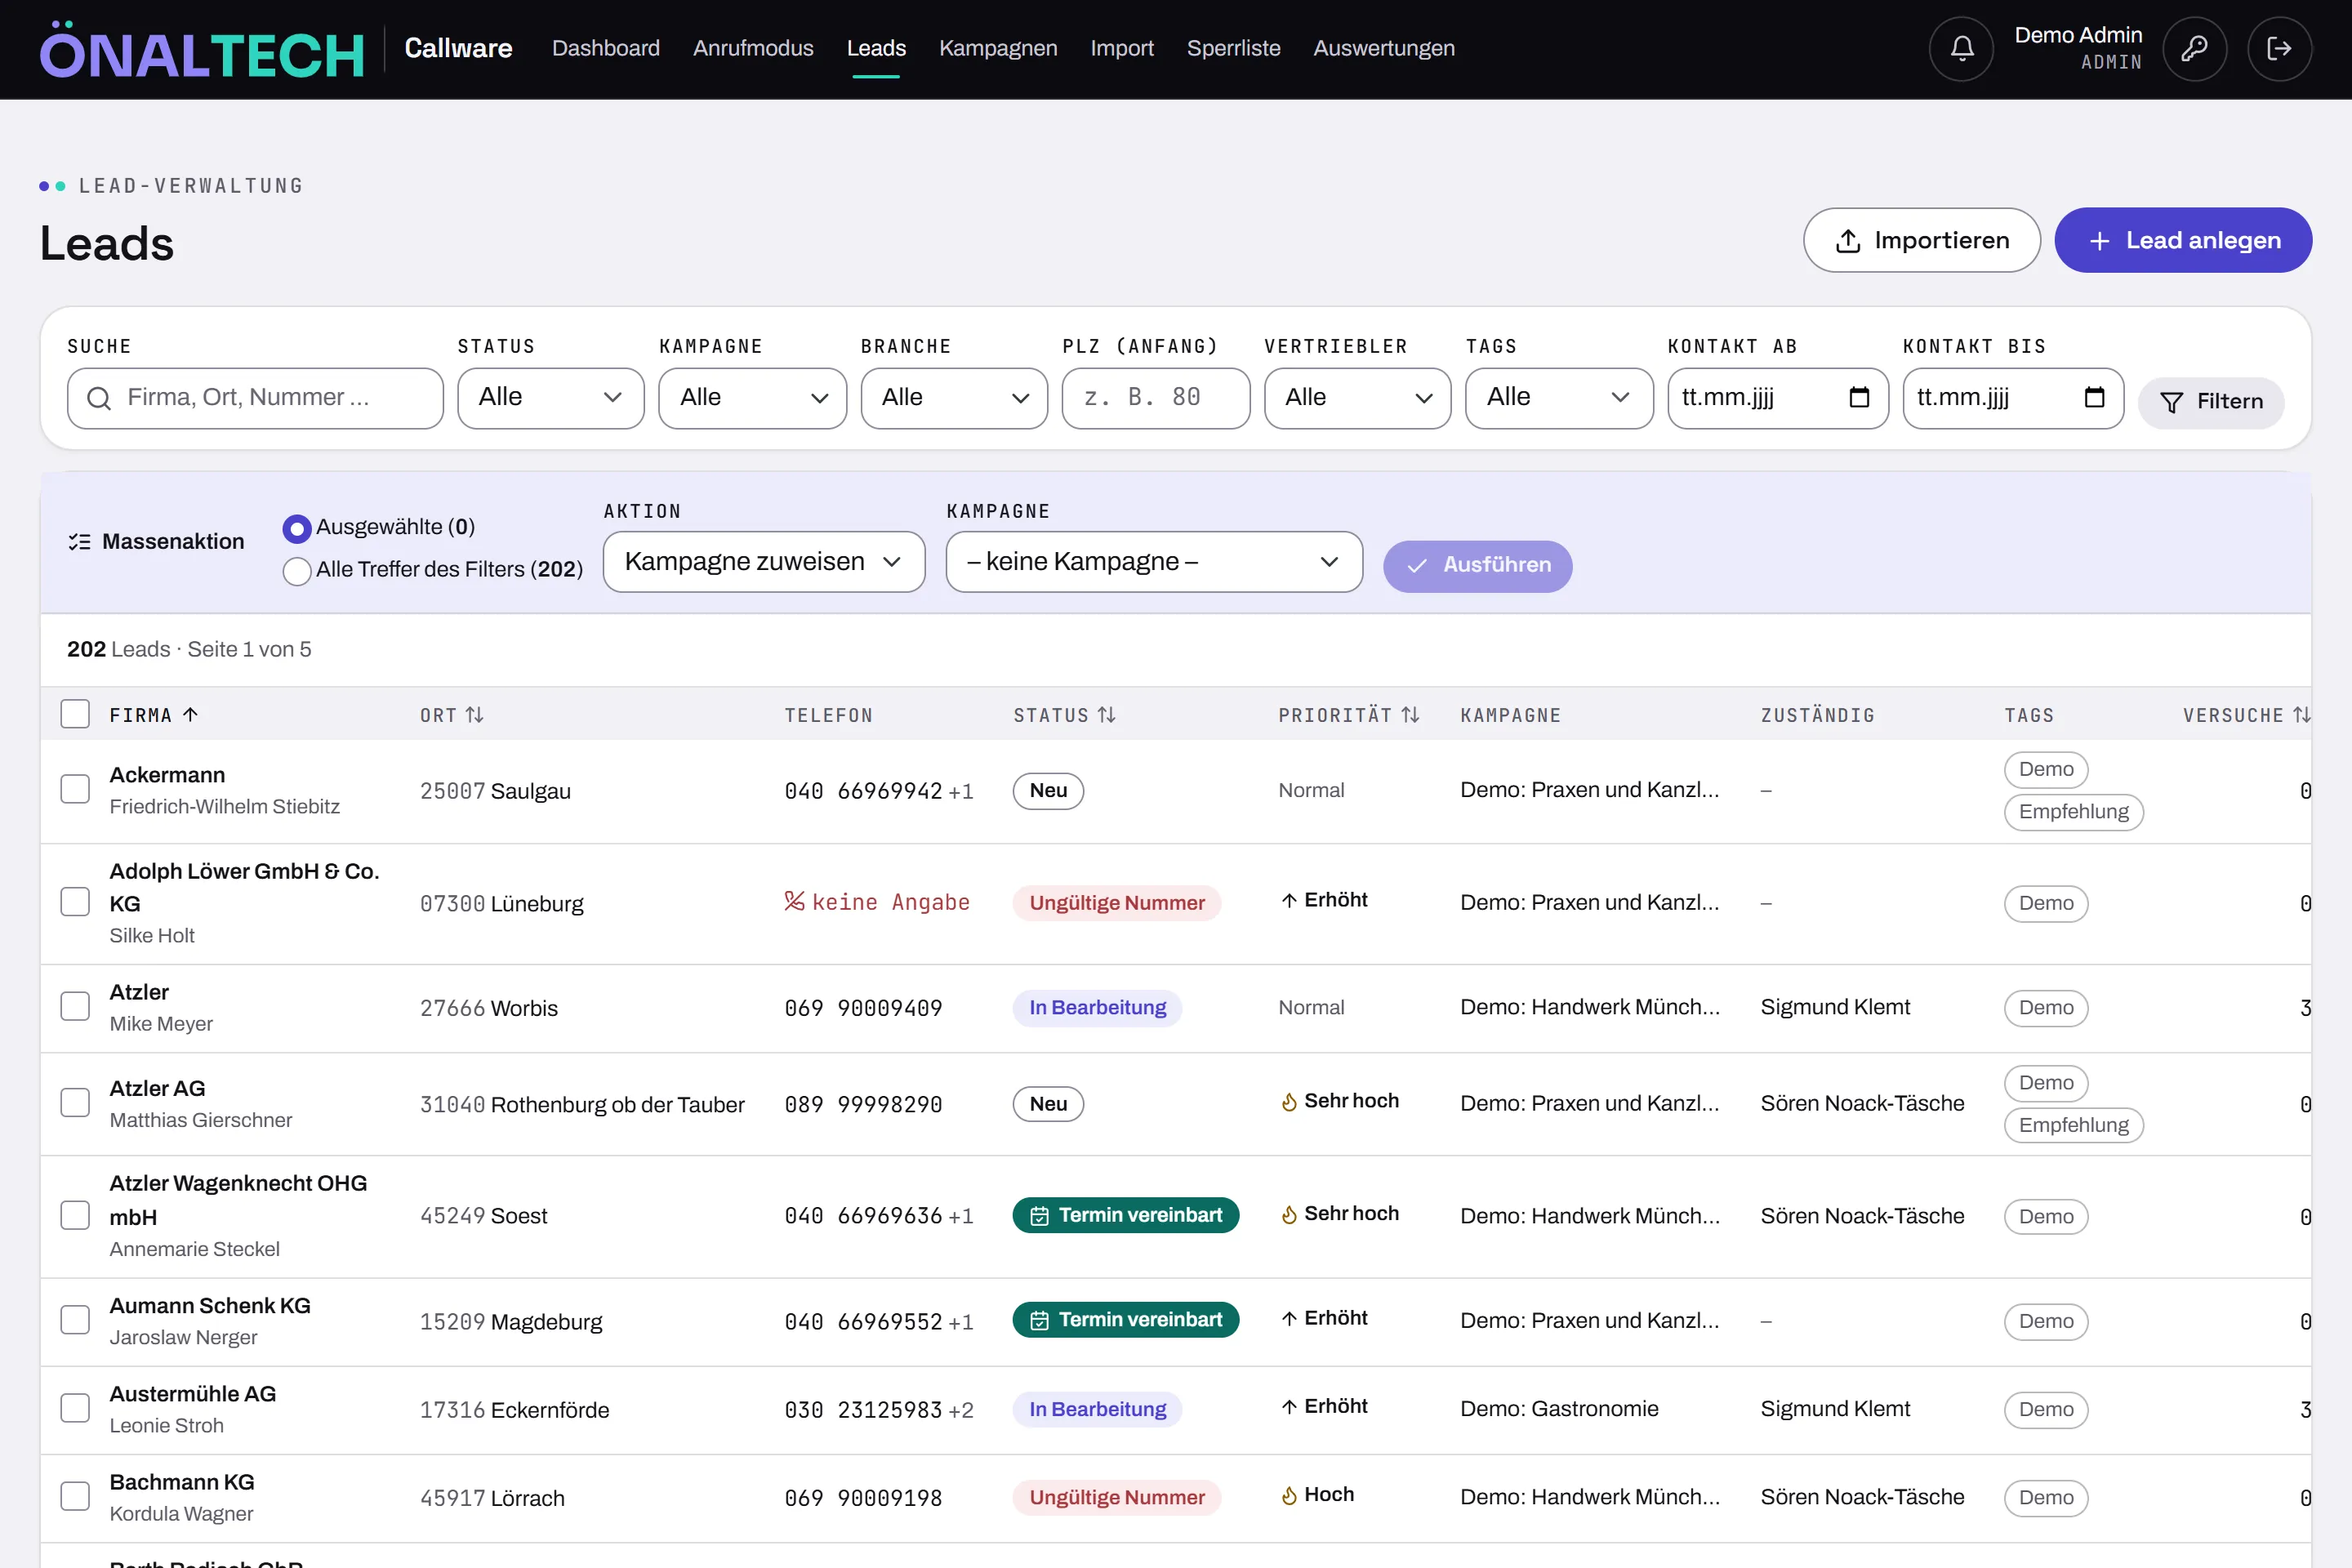This screenshot has width=2352, height=1568.
Task: Open calendar picker in Kontakt ab field
Action: (1859, 397)
